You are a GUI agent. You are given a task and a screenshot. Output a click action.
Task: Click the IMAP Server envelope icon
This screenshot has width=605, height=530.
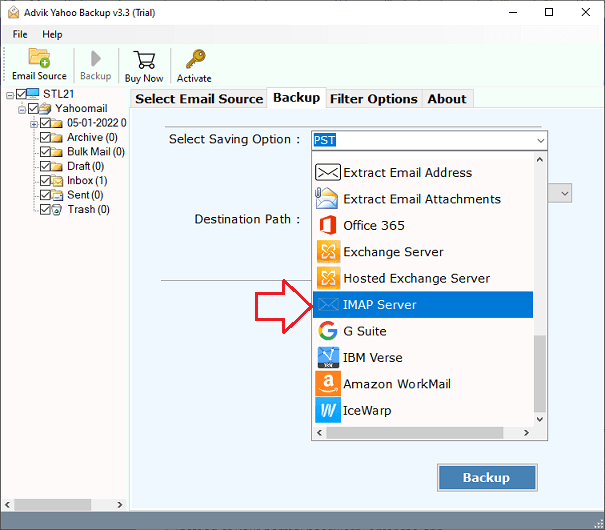click(328, 305)
